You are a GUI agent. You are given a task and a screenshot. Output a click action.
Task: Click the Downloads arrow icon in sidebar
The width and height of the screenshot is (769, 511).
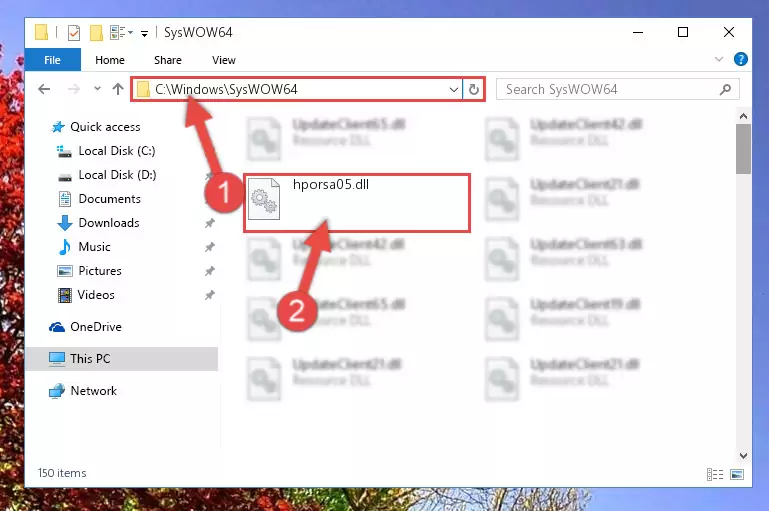click(x=65, y=223)
